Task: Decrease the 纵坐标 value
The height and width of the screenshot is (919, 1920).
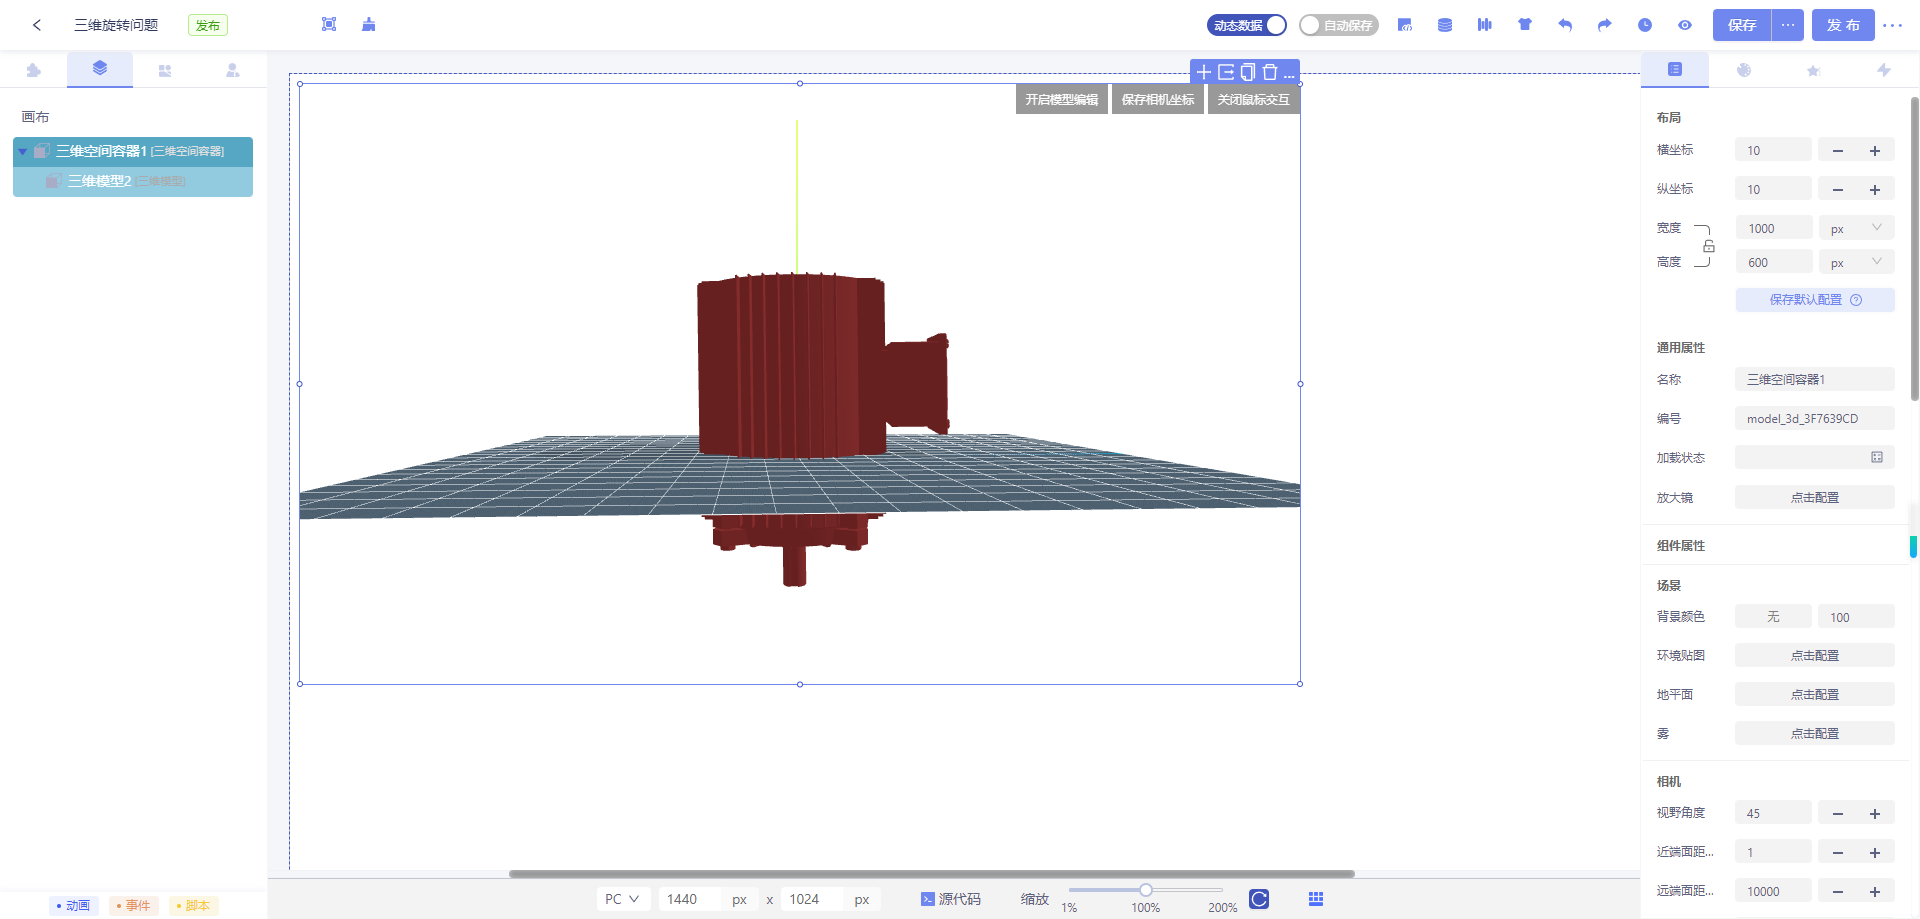Action: pos(1838,190)
